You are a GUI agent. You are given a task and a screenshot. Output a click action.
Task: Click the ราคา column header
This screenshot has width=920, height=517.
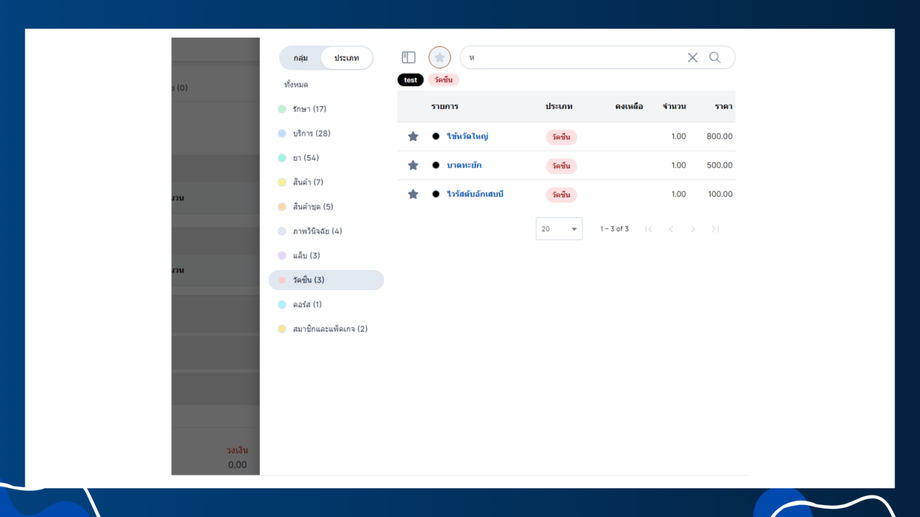723,106
